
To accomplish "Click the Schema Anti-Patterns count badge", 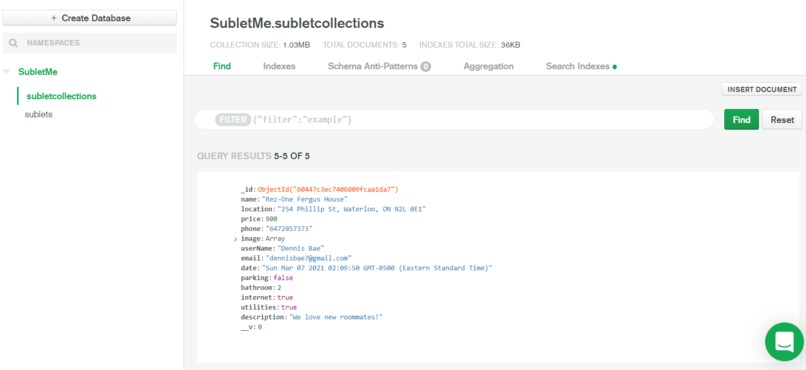I will (426, 66).
